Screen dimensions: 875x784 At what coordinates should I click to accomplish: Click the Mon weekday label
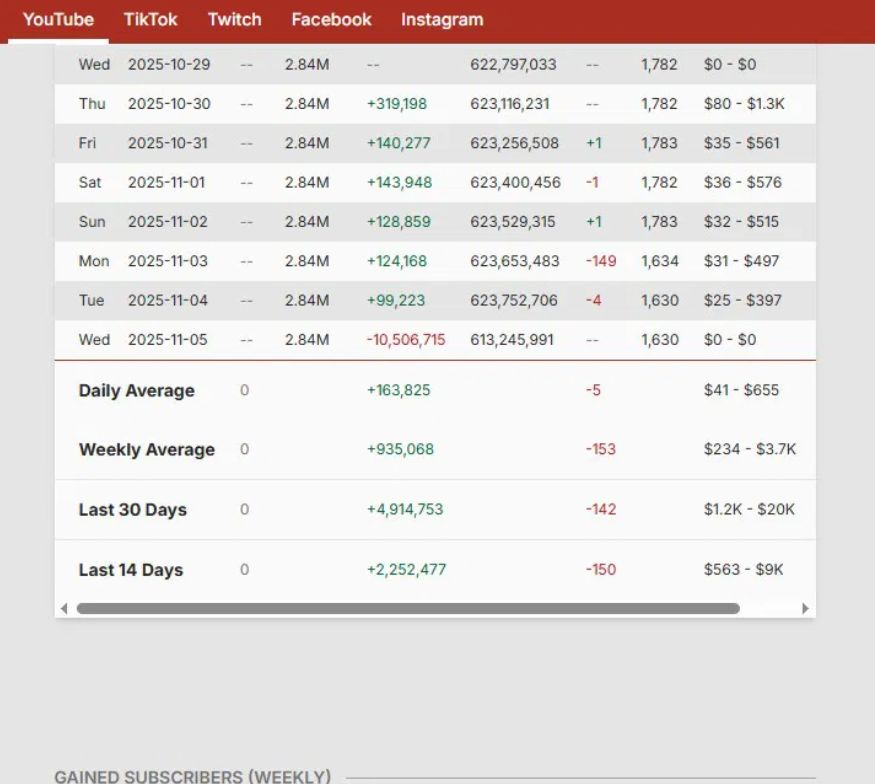tap(94, 261)
